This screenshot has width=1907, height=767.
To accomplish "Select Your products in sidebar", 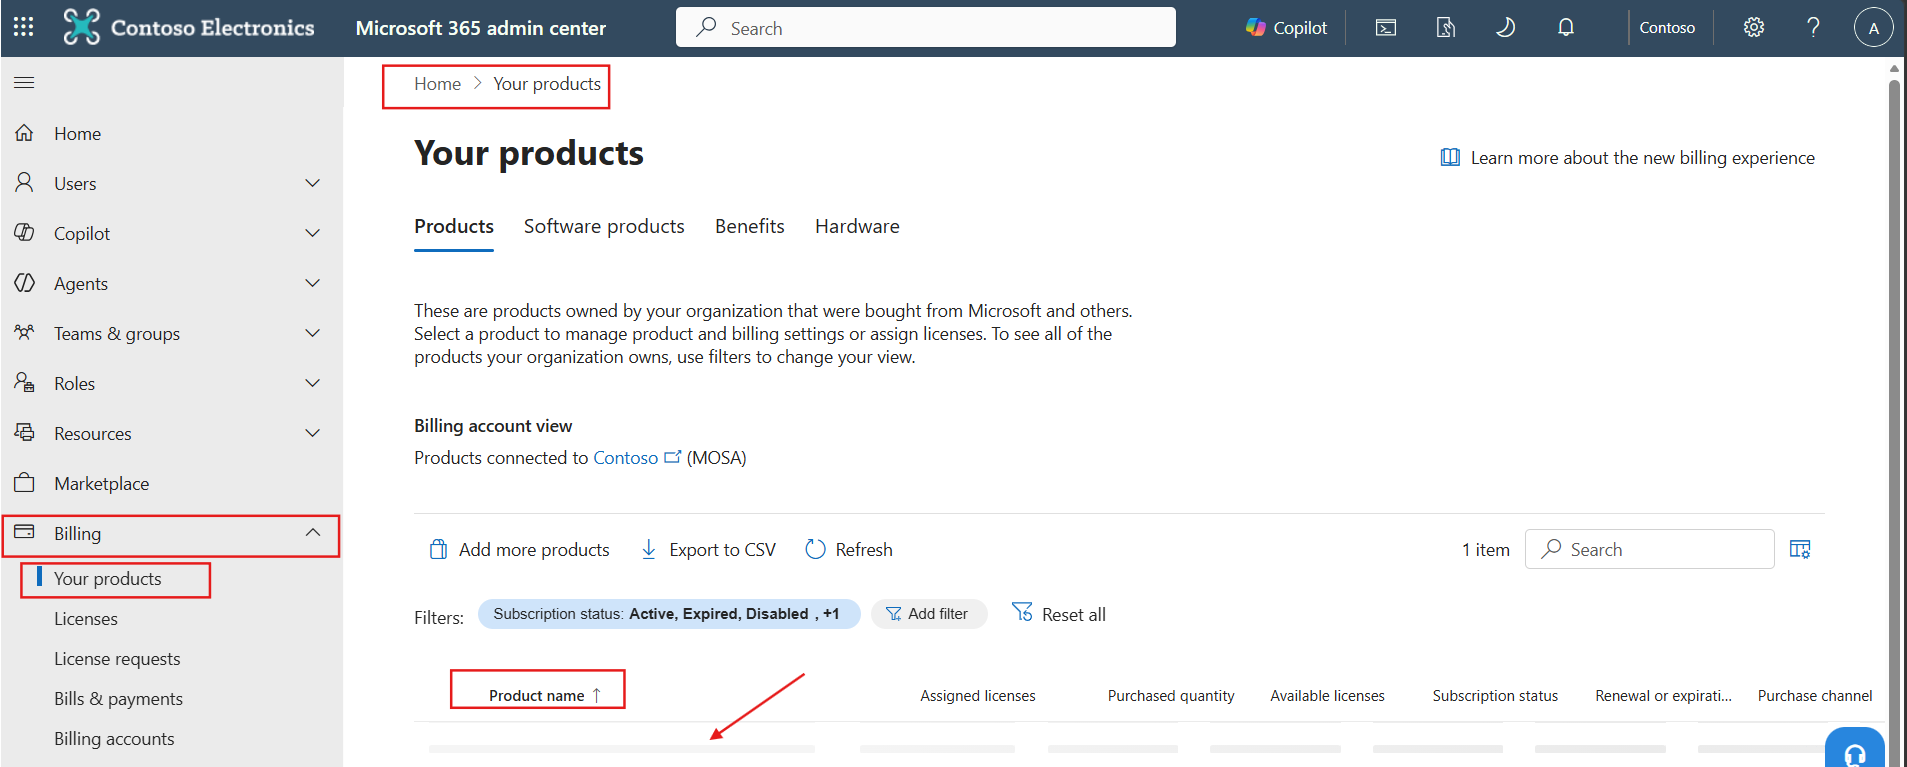I will pyautogui.click(x=108, y=579).
